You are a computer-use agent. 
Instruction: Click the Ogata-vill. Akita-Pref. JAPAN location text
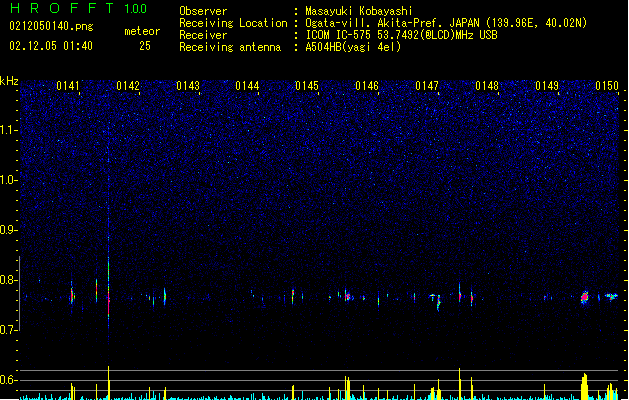(x=392, y=23)
